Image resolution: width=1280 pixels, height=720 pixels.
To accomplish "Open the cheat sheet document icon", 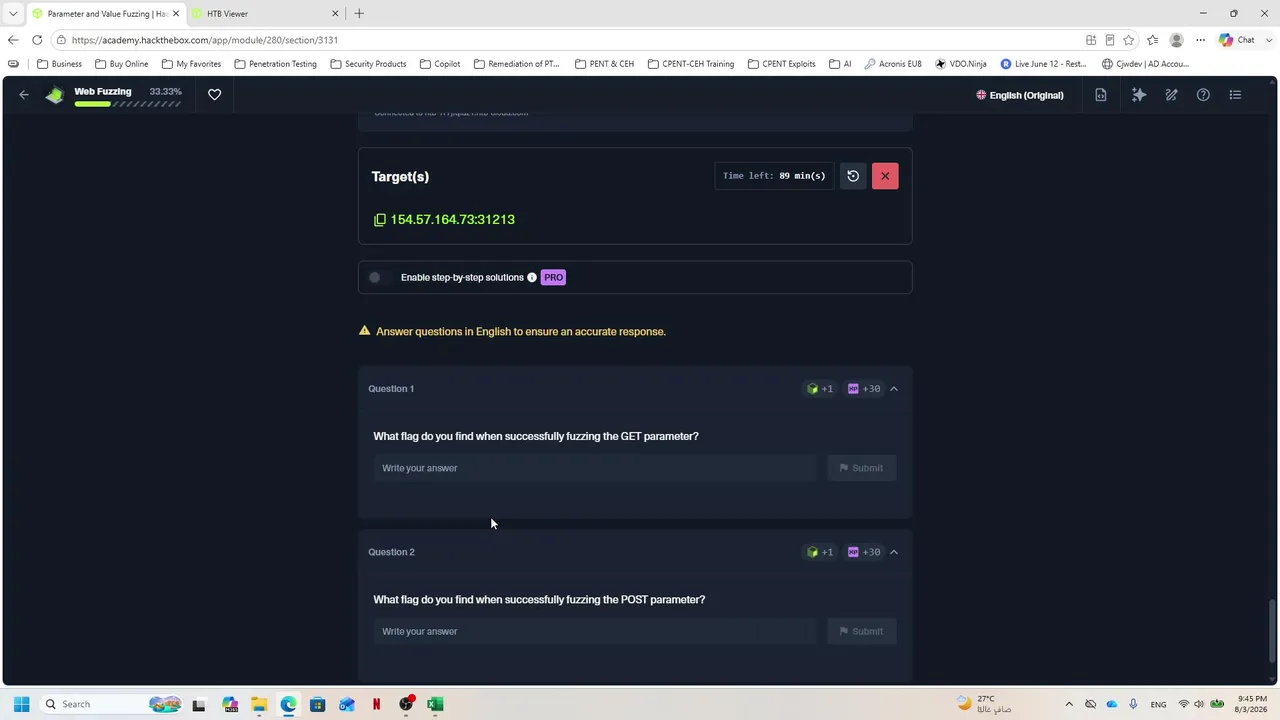I will click(1101, 95).
